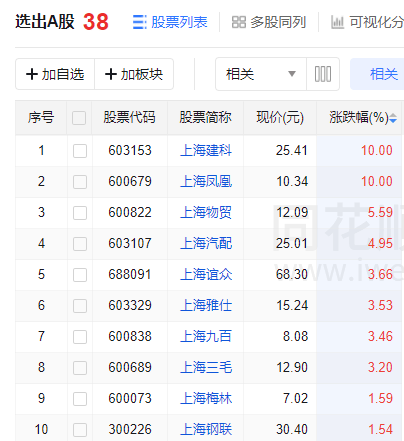Screen dimensions: 404x441
Task: Click the plus icon in 加自选
Action: tap(32, 74)
